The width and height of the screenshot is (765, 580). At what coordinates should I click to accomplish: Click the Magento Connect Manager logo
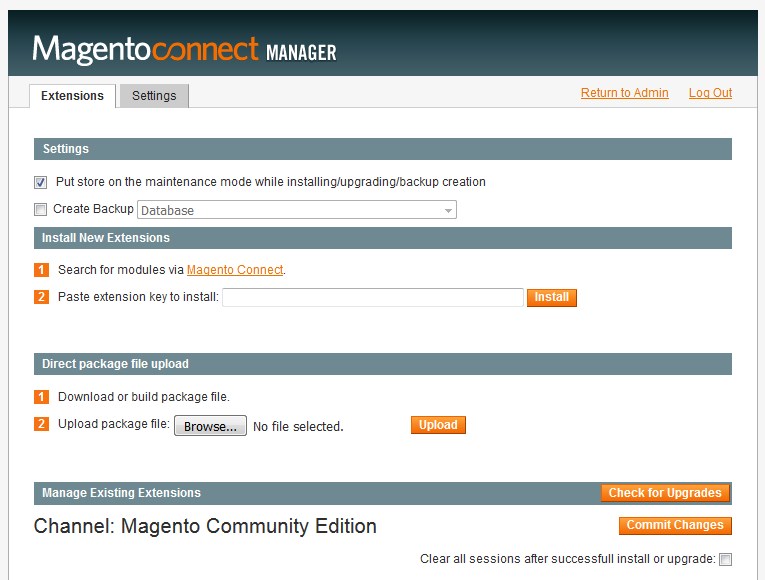point(184,49)
